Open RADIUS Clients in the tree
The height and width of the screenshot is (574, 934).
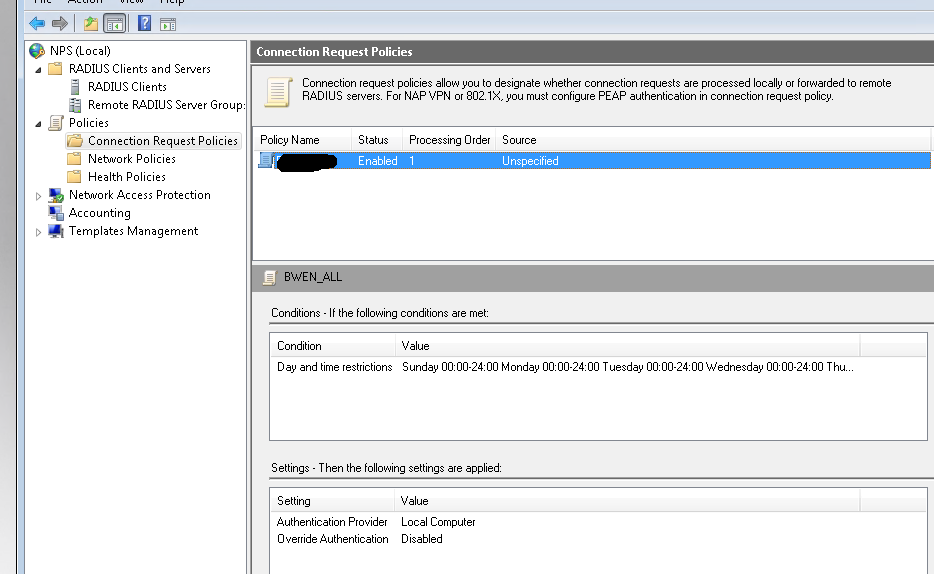[x=127, y=87]
